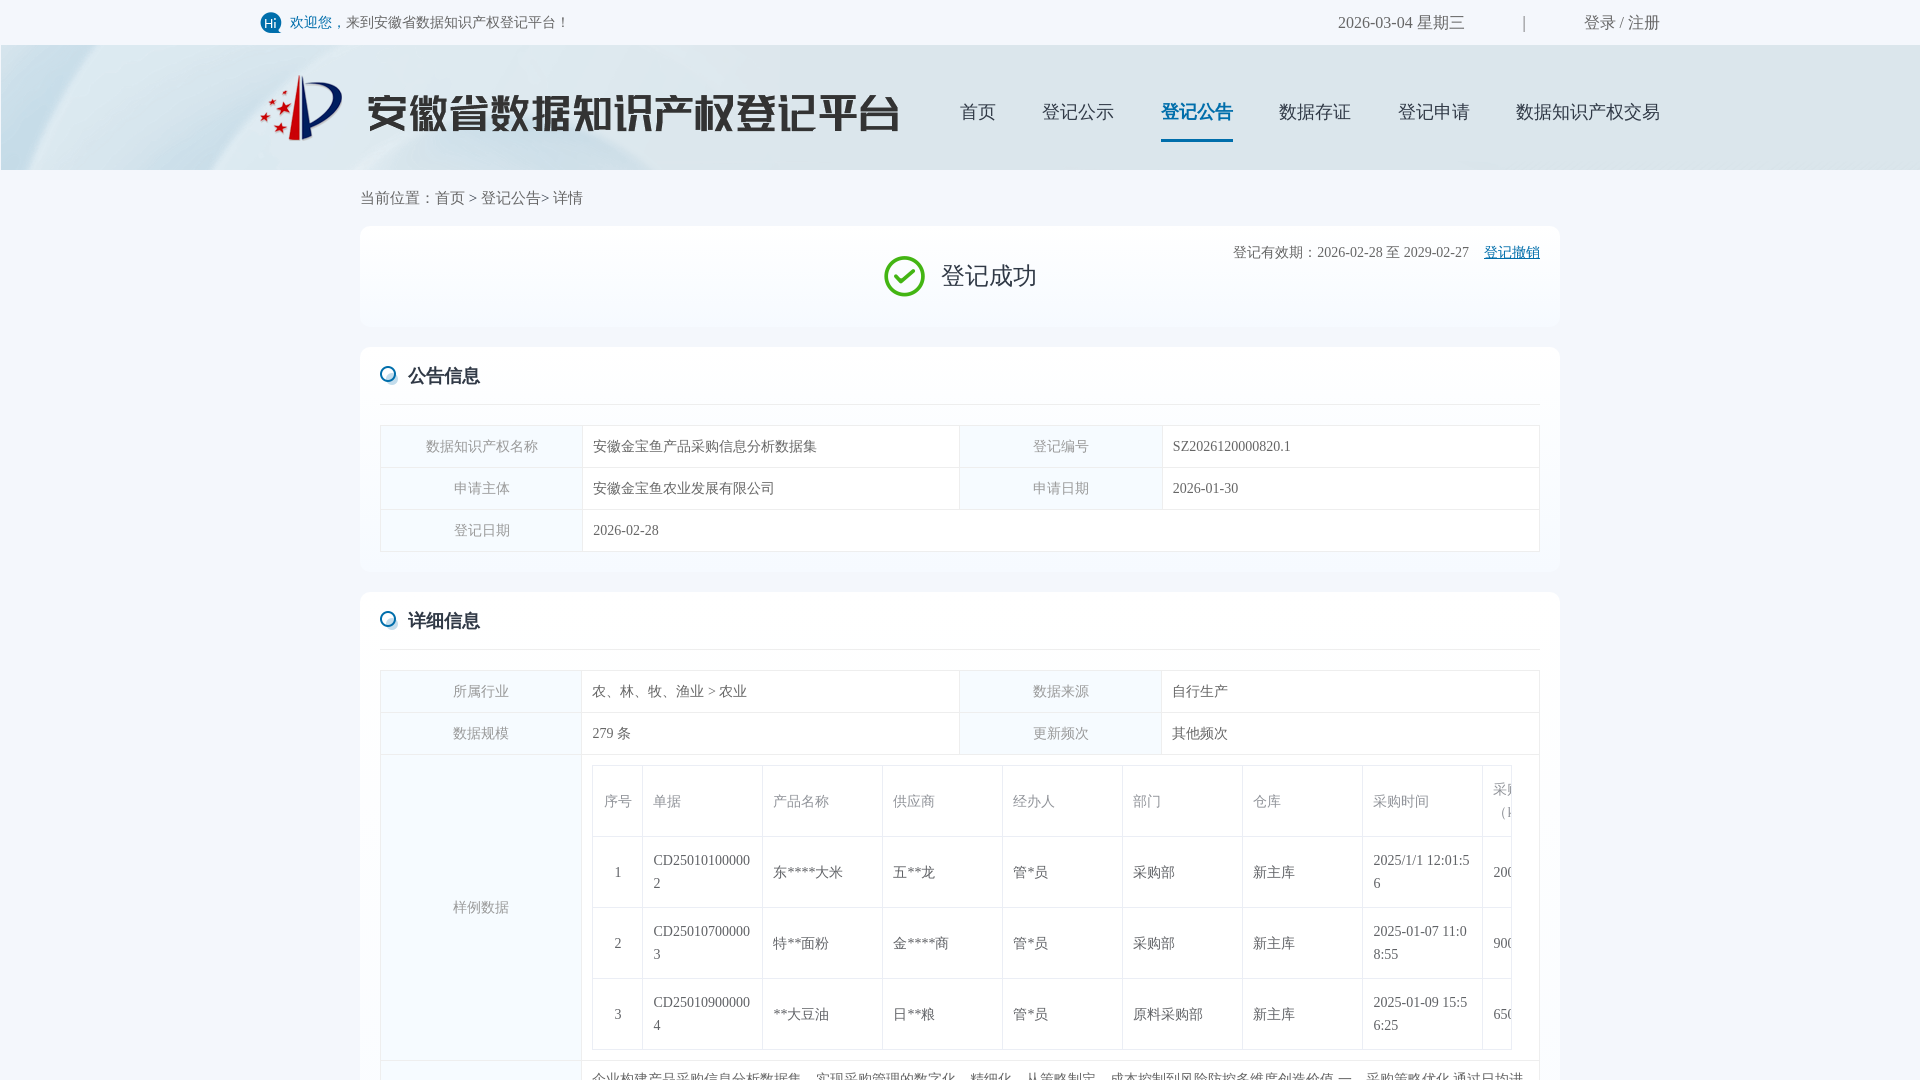Viewport: 1920px width, 1080px height.
Task: Open 登记申请 in the navigation
Action: [1434, 112]
